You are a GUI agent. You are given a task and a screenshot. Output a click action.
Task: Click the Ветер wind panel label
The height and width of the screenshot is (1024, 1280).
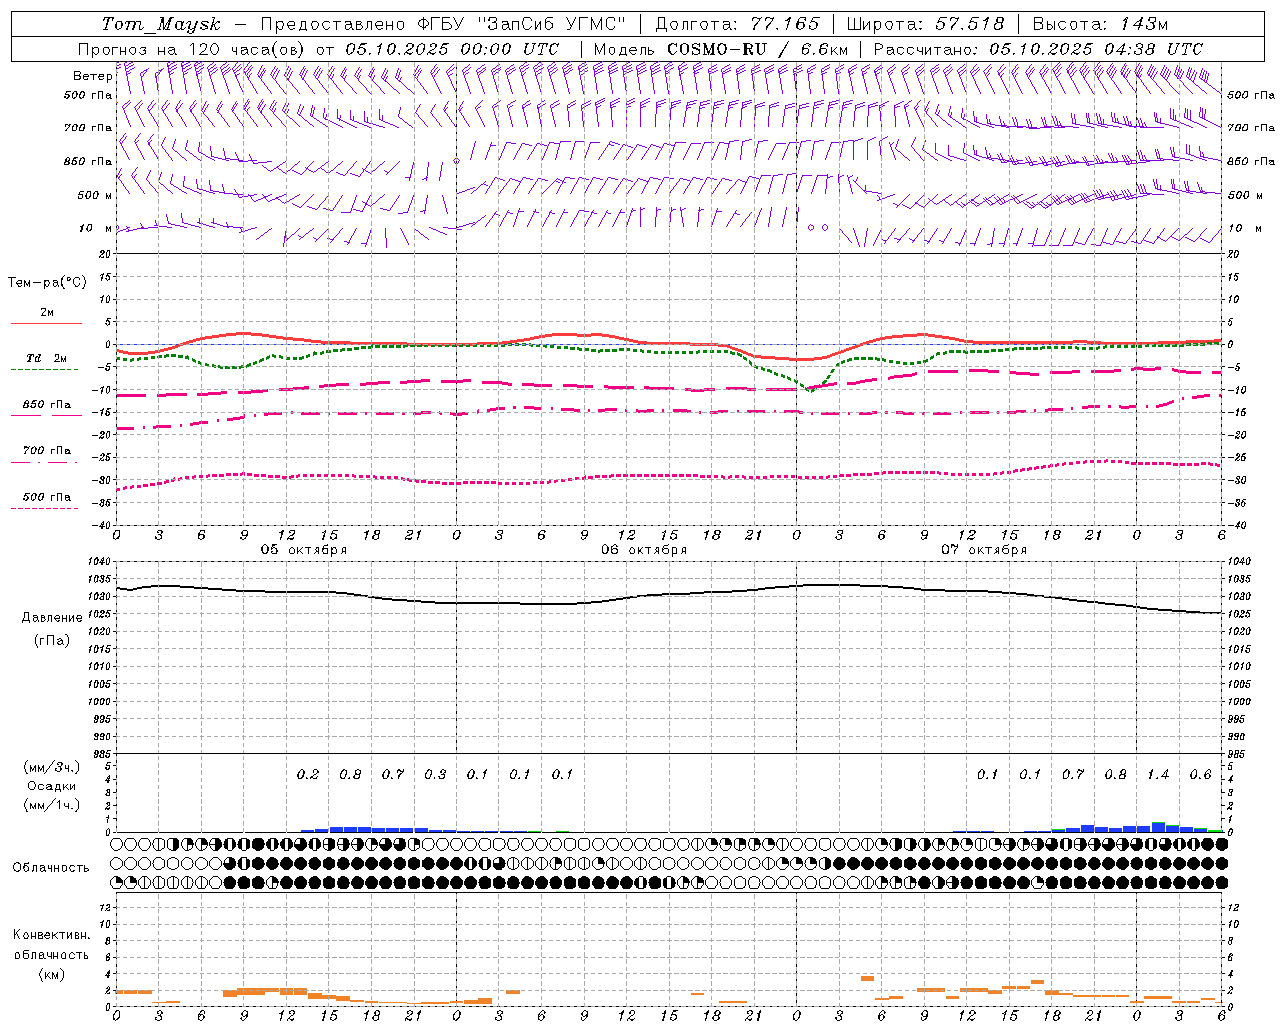coord(92,76)
